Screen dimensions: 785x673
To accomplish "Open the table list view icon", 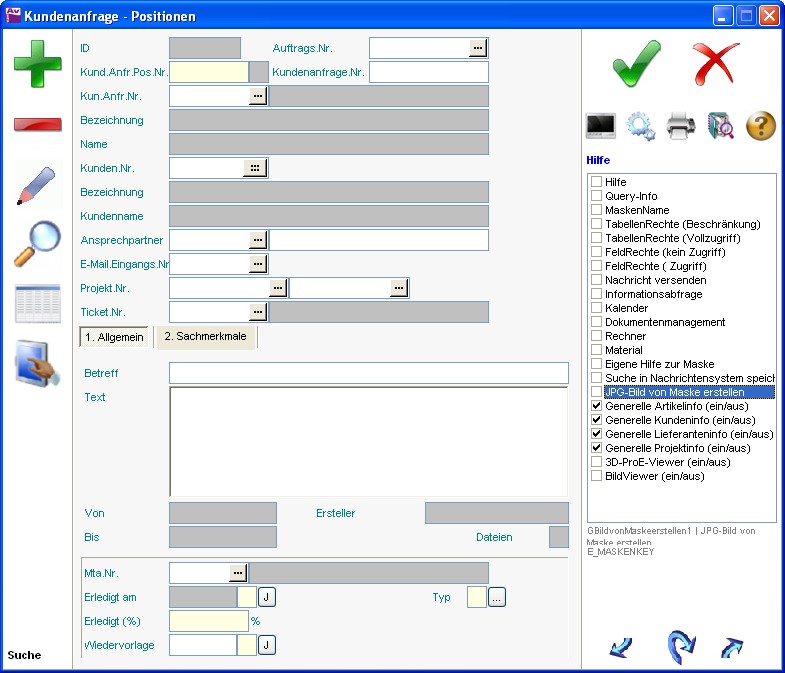I will tap(37, 304).
